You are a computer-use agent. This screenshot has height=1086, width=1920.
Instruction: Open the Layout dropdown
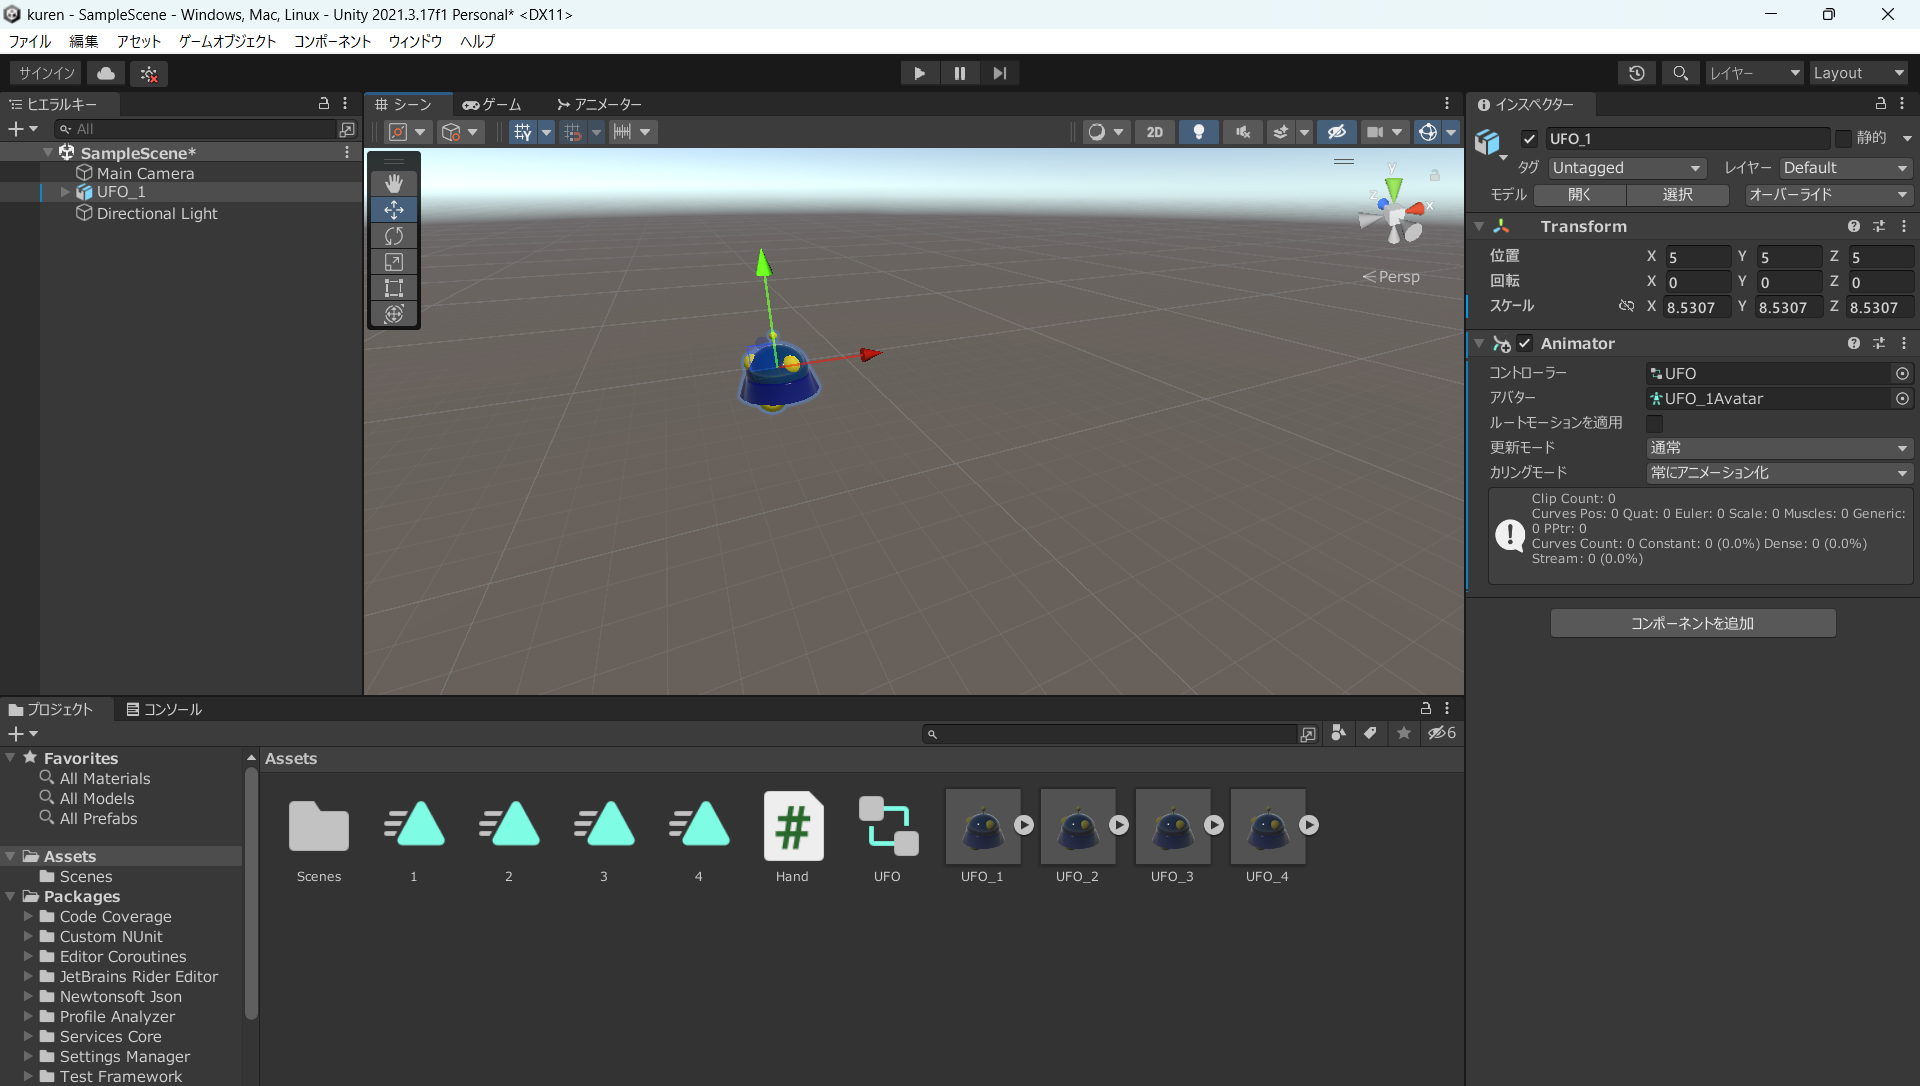click(1857, 72)
